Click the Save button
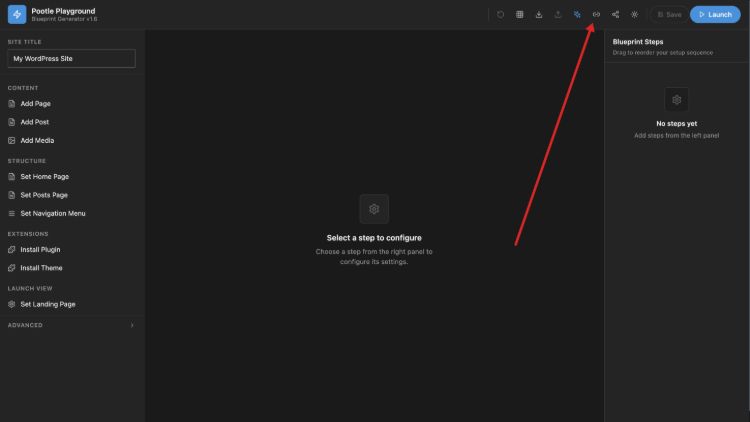750x422 pixels. pyautogui.click(x=669, y=14)
